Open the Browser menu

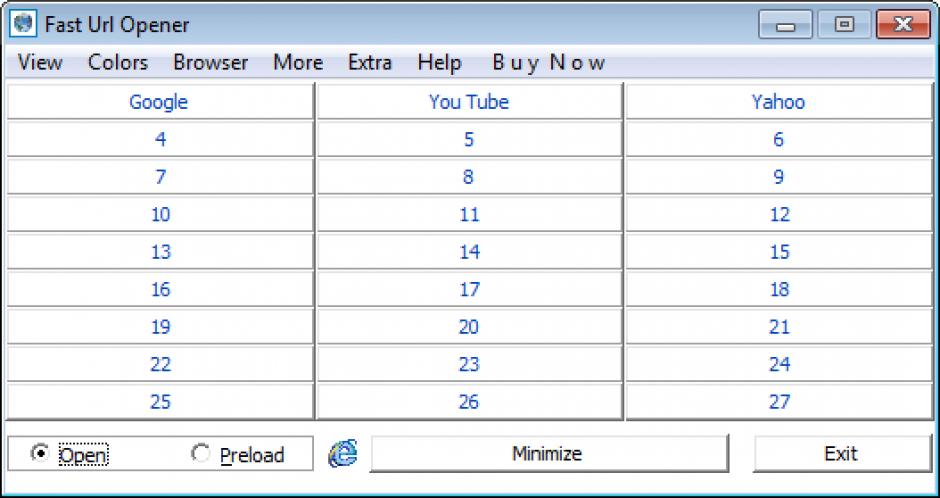(x=210, y=62)
